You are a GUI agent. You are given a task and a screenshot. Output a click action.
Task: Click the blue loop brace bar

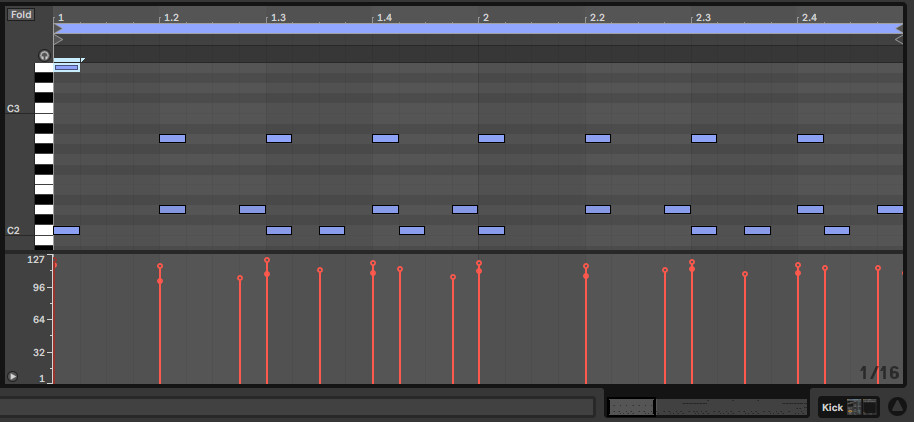click(x=478, y=29)
